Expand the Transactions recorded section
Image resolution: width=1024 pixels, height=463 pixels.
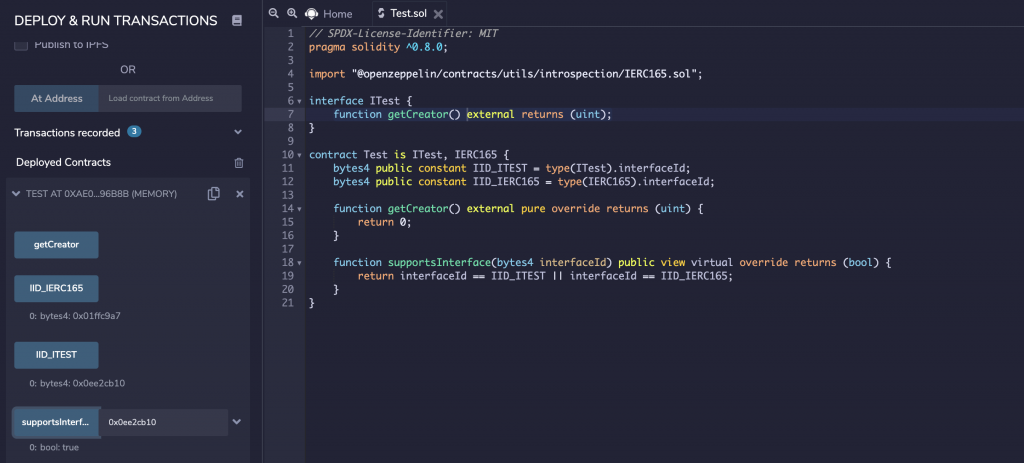point(238,133)
